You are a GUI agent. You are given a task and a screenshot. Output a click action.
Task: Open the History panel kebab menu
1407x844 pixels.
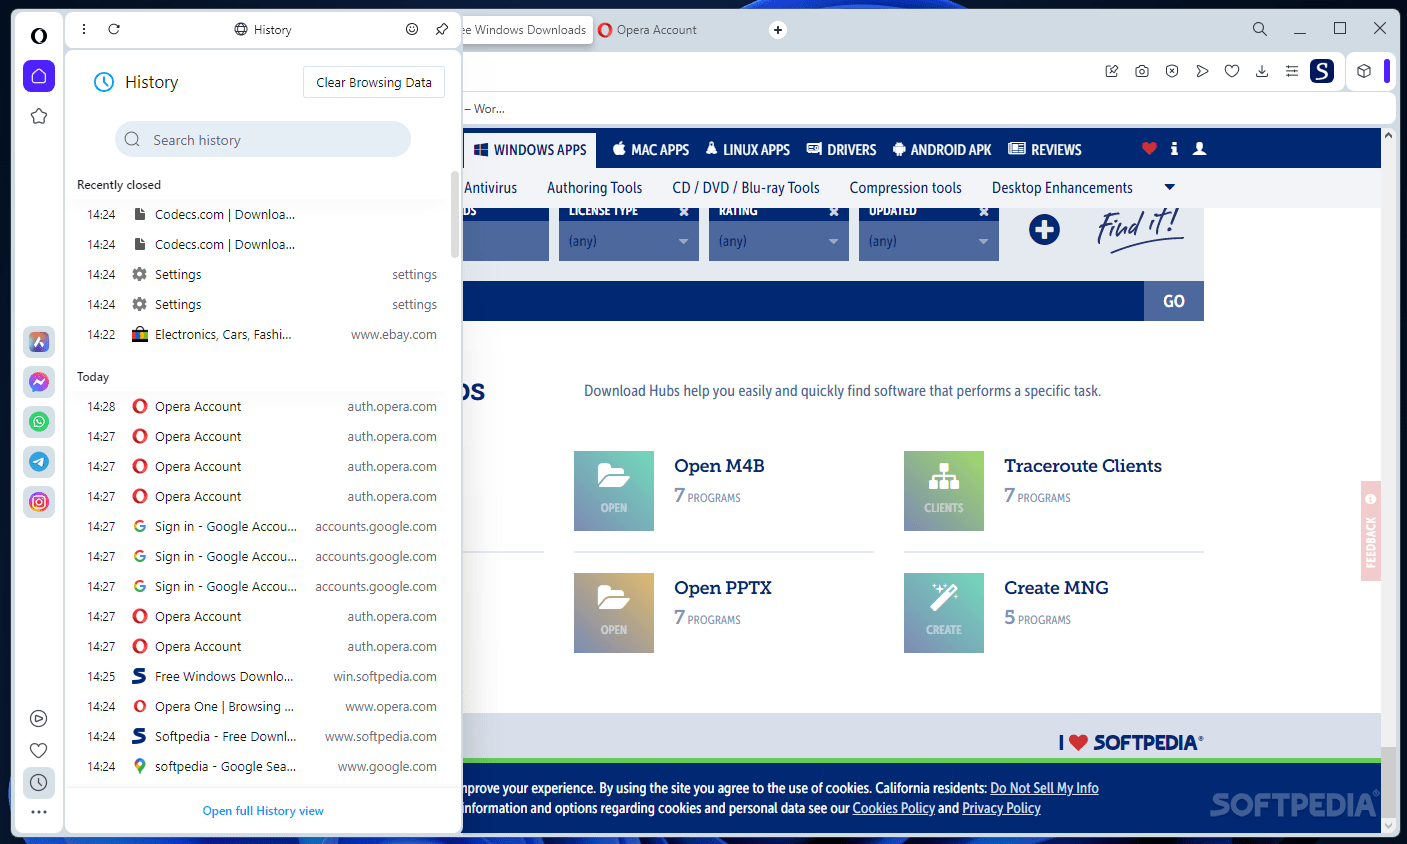[x=84, y=30]
